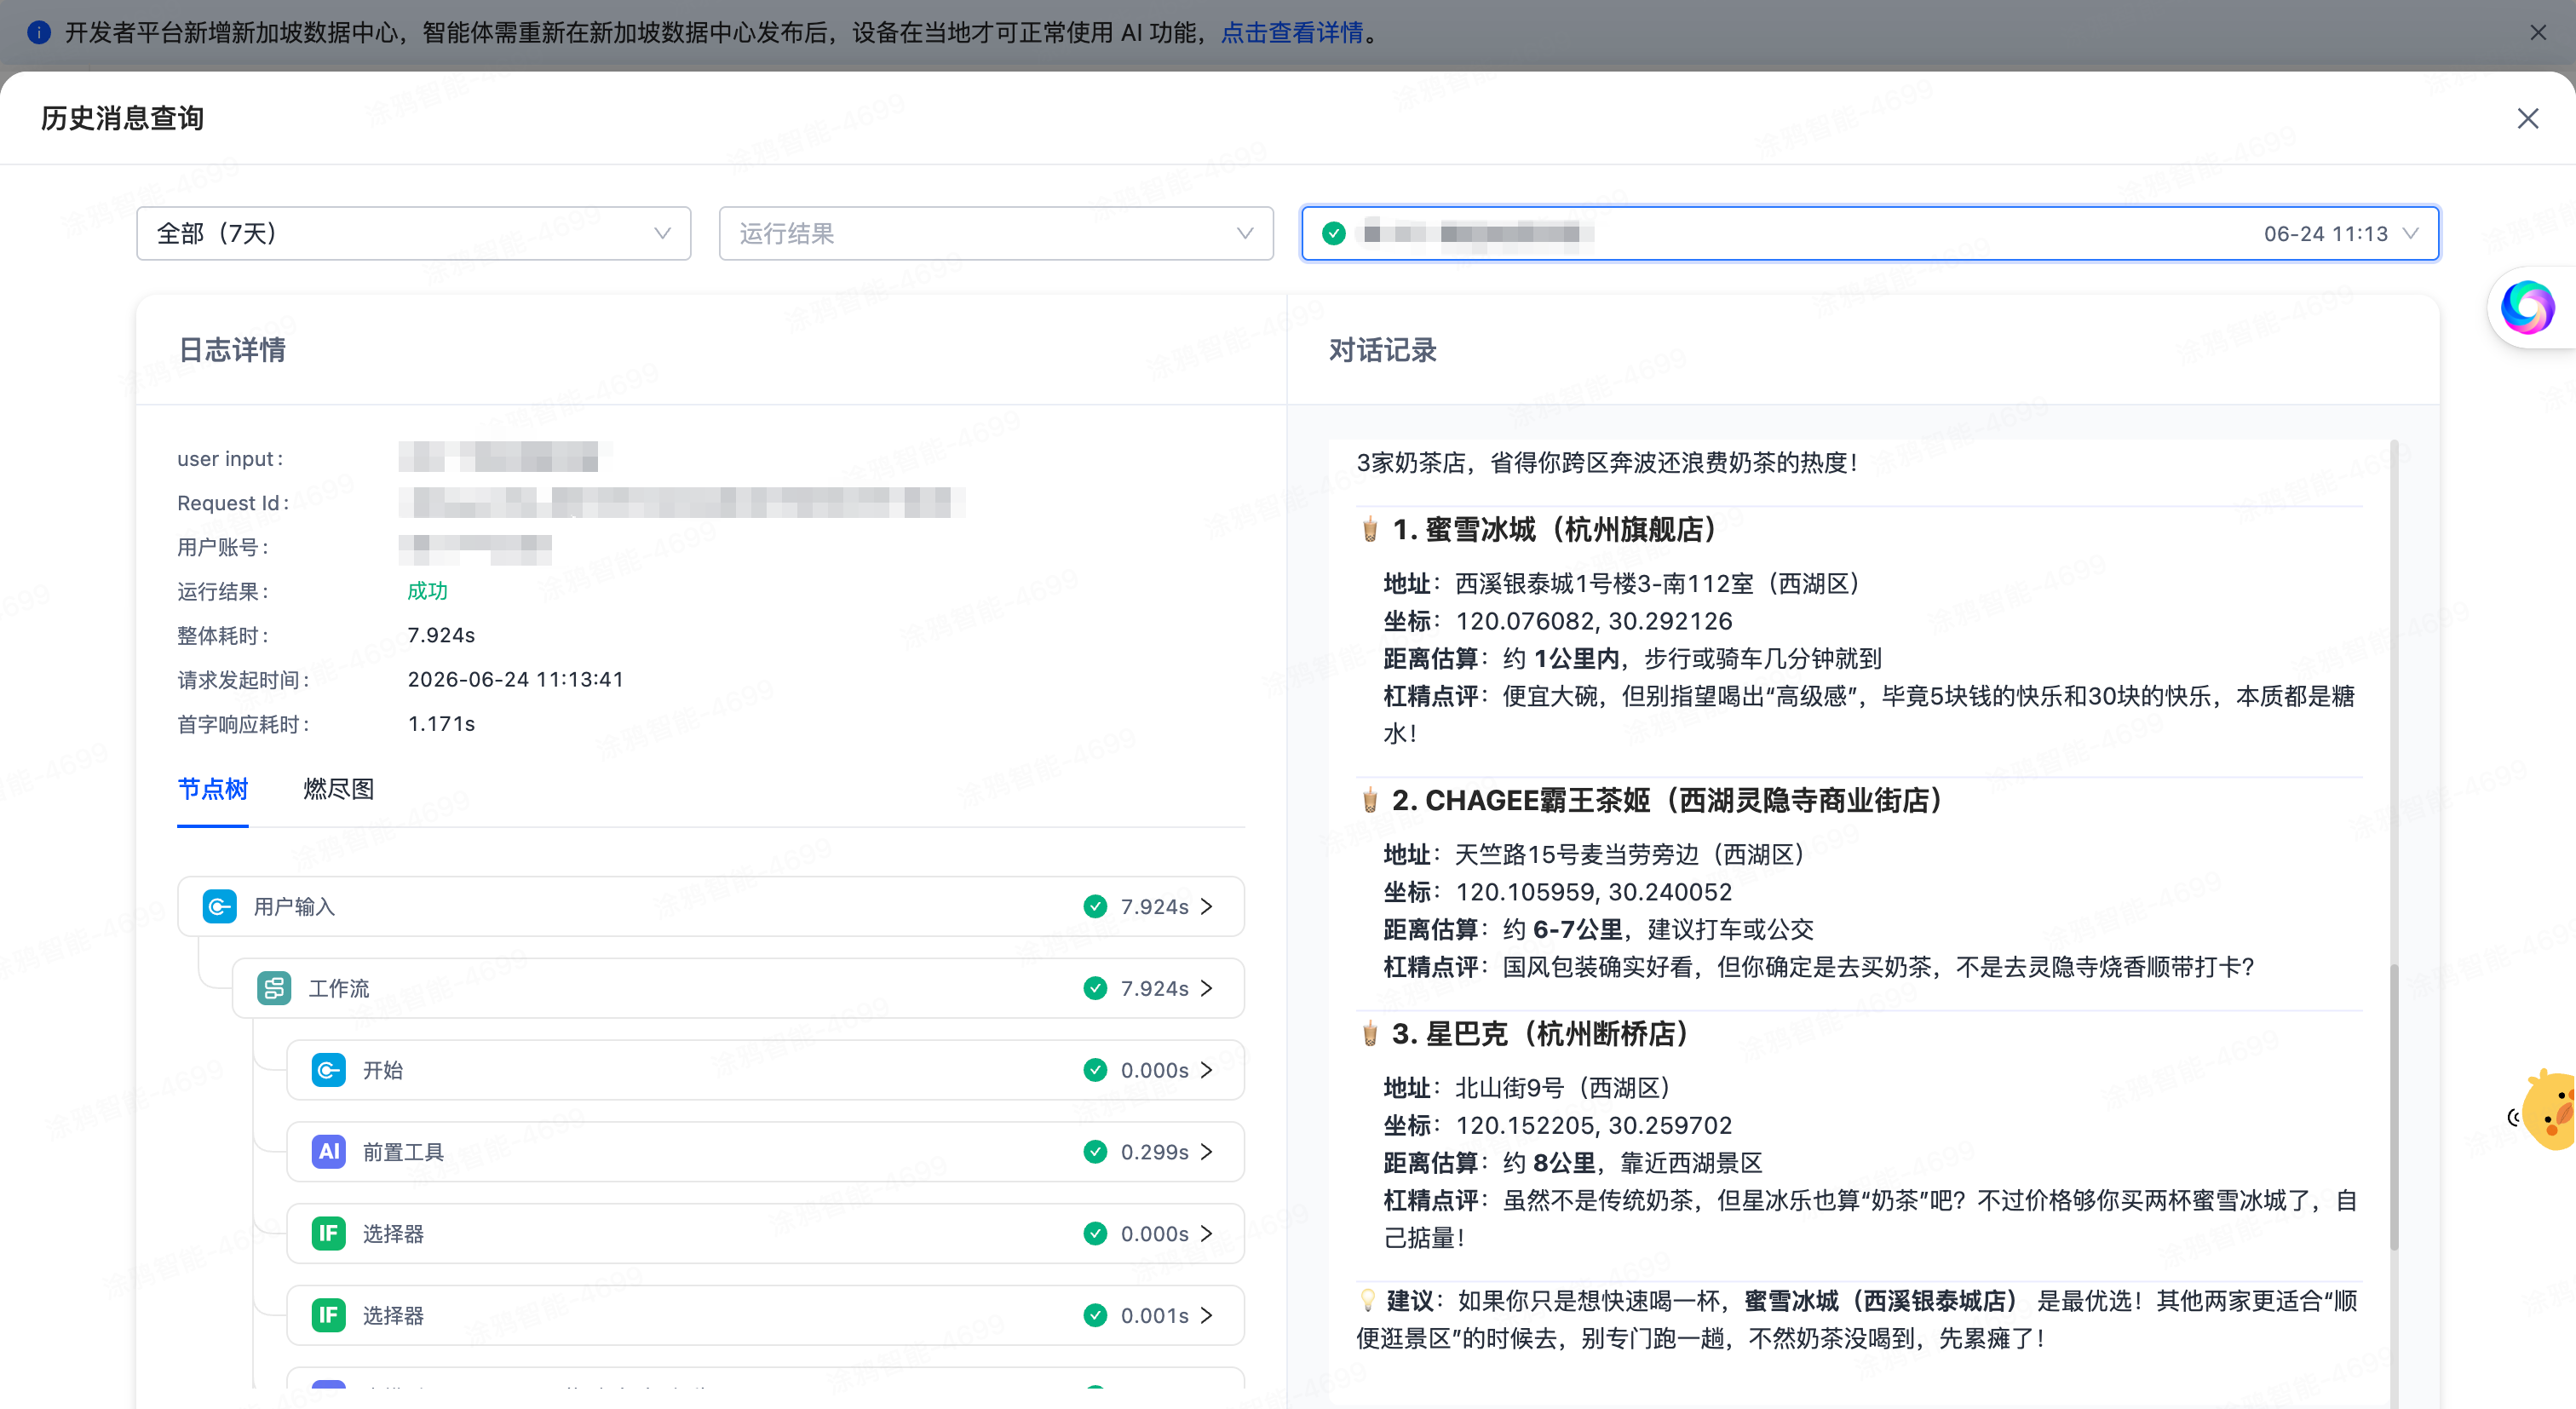Screen dimensions: 2576x1409
Task: Click the 对话记录 panel title
Action: pos(1382,349)
